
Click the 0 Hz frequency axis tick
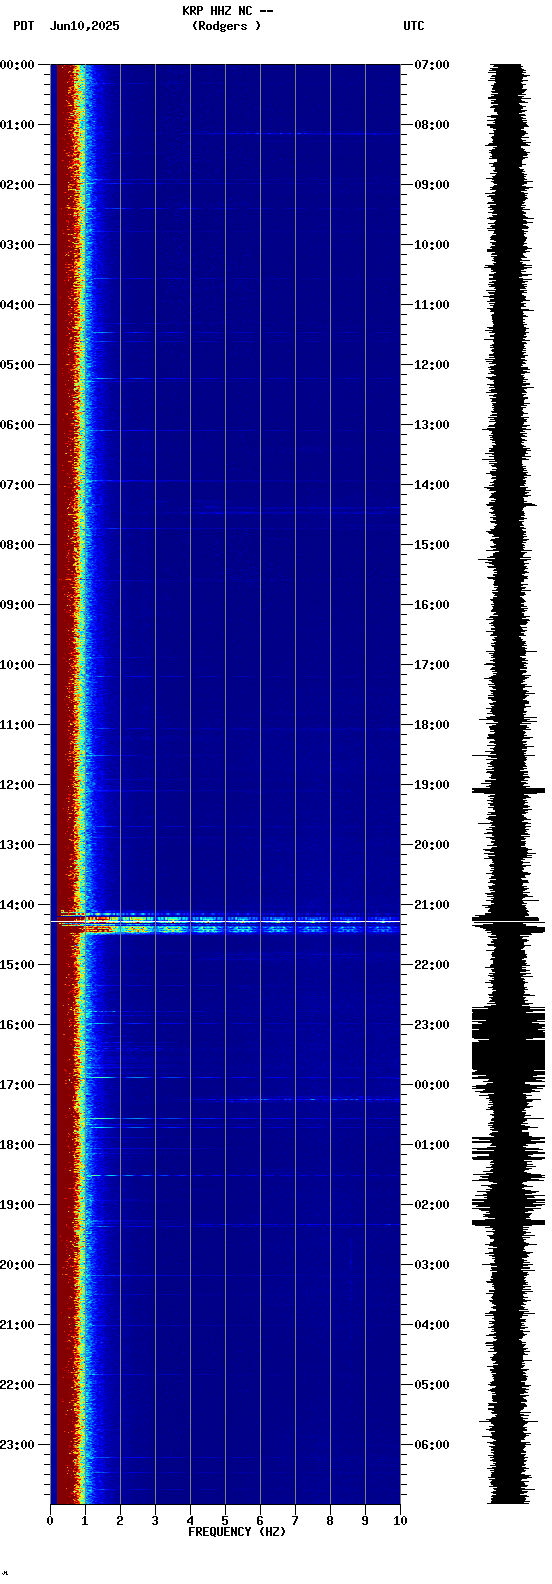[50, 1521]
